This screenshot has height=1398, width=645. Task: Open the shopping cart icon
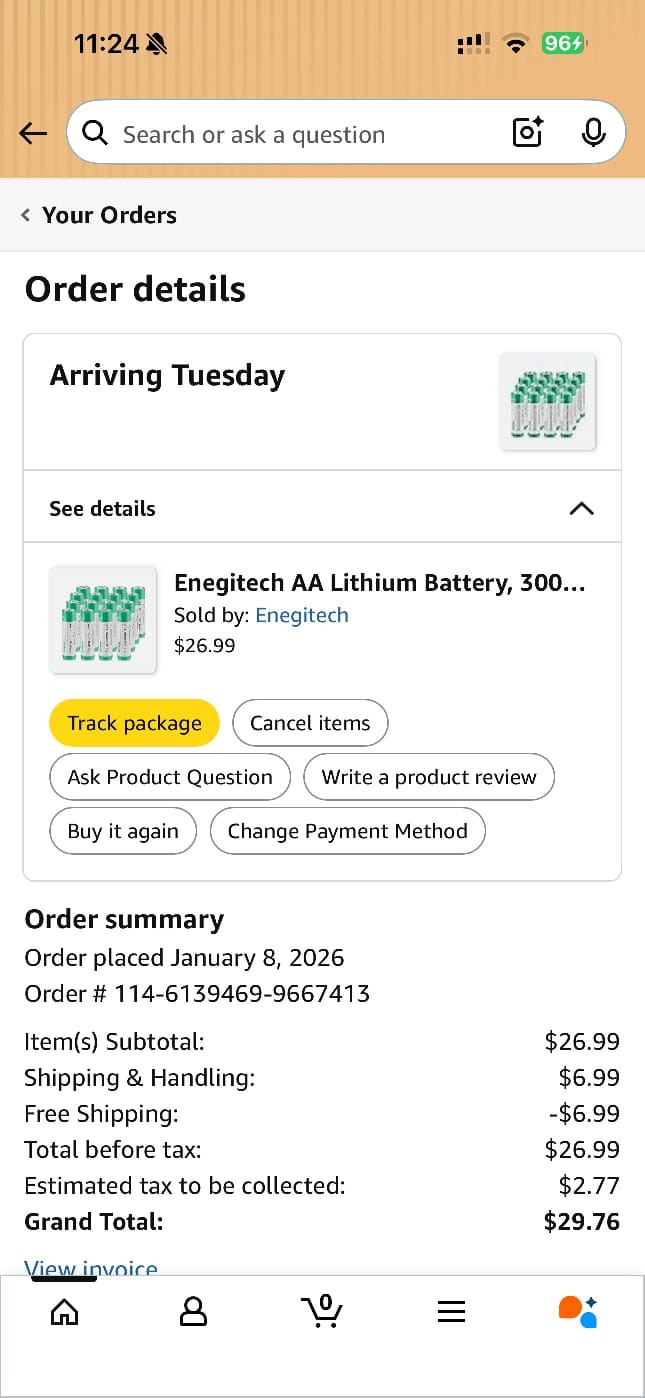[321, 1311]
